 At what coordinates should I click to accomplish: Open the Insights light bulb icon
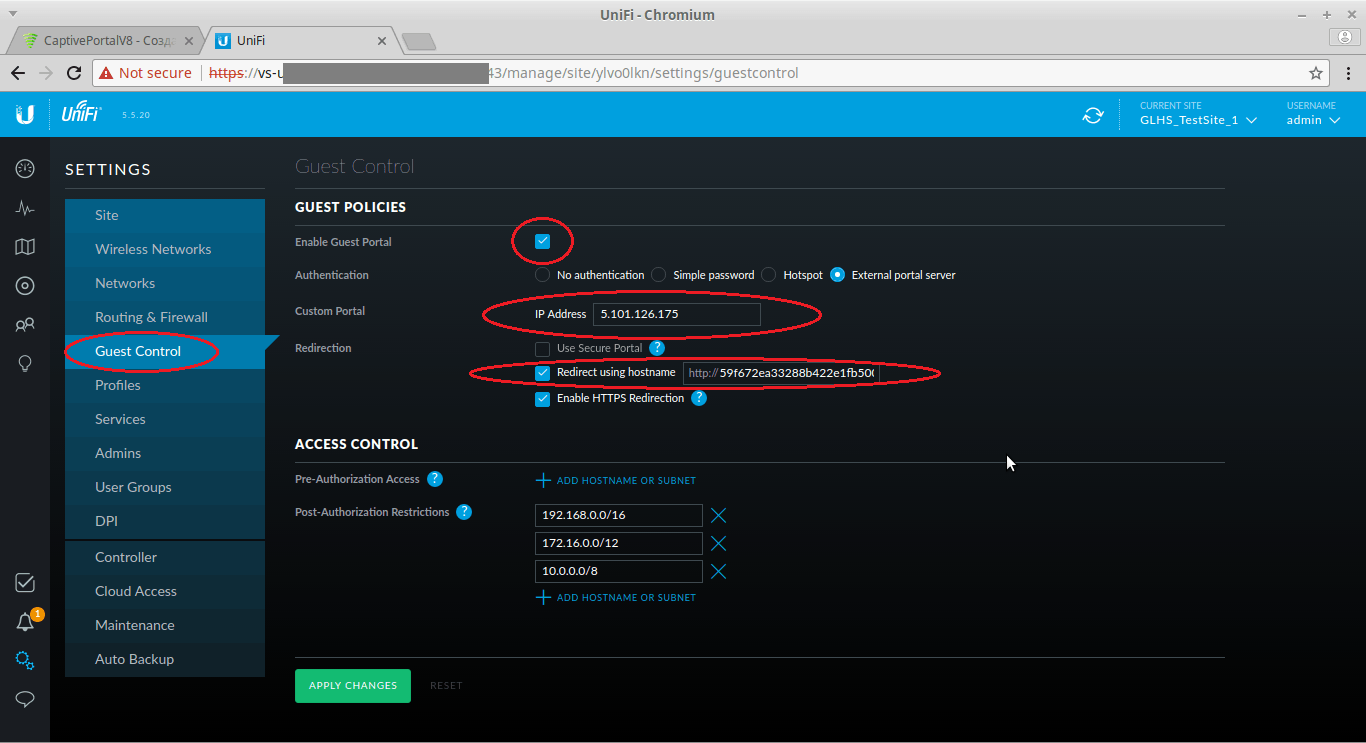(25, 363)
